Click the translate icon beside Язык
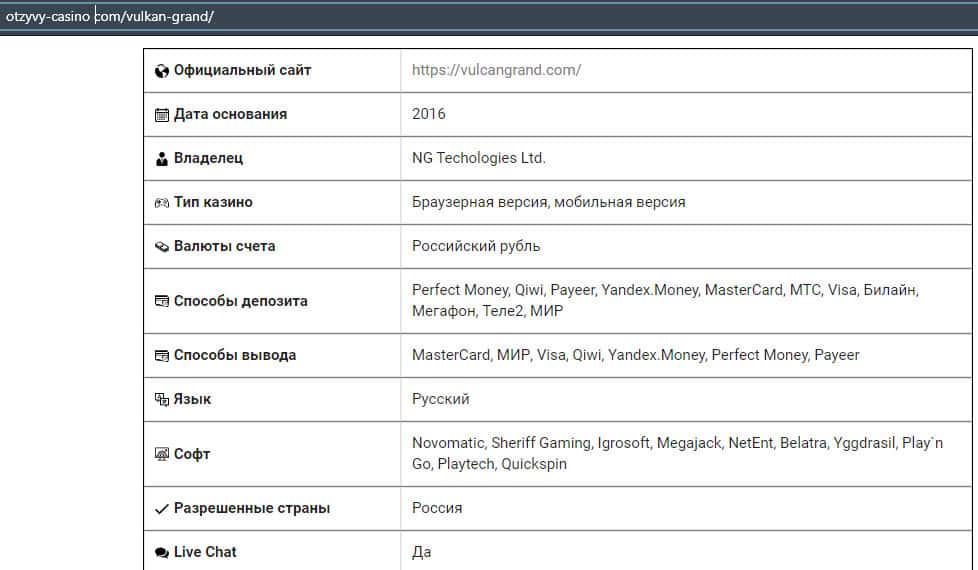 162,399
